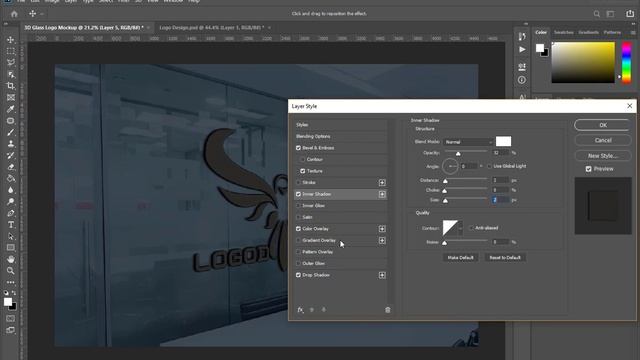Viewport: 640px width, 360px height.
Task: Open the Contour picker dropdown arrow
Action: click(460, 228)
